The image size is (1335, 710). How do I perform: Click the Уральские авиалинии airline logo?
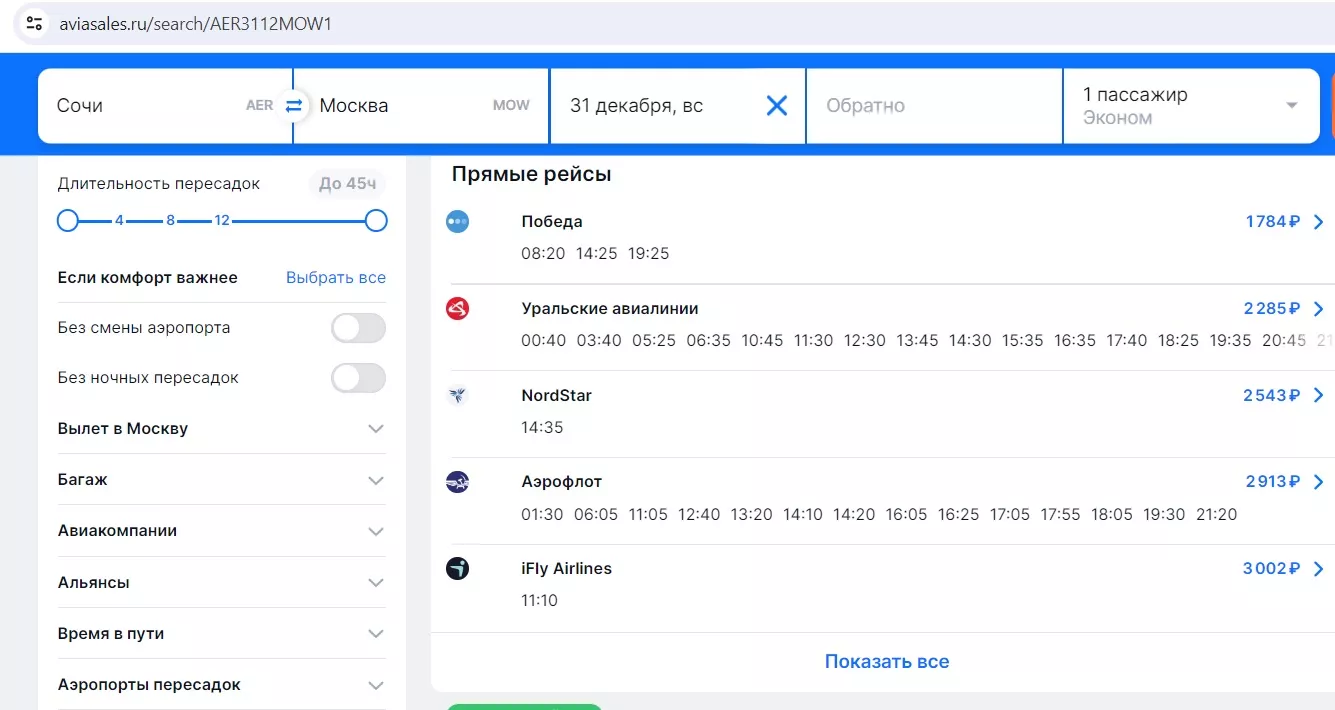tap(457, 309)
